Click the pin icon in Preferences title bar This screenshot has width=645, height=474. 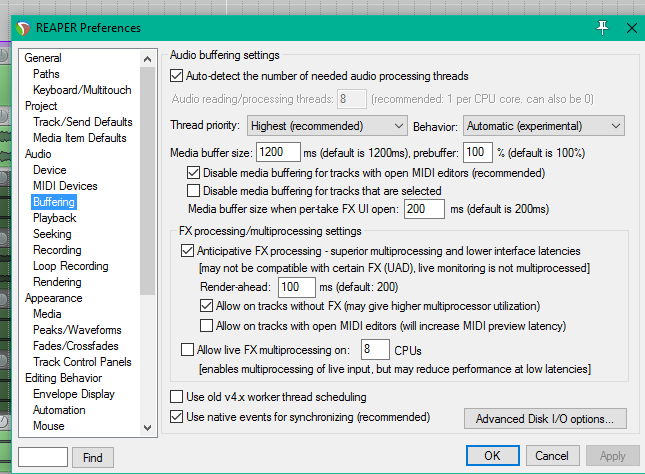click(x=602, y=28)
